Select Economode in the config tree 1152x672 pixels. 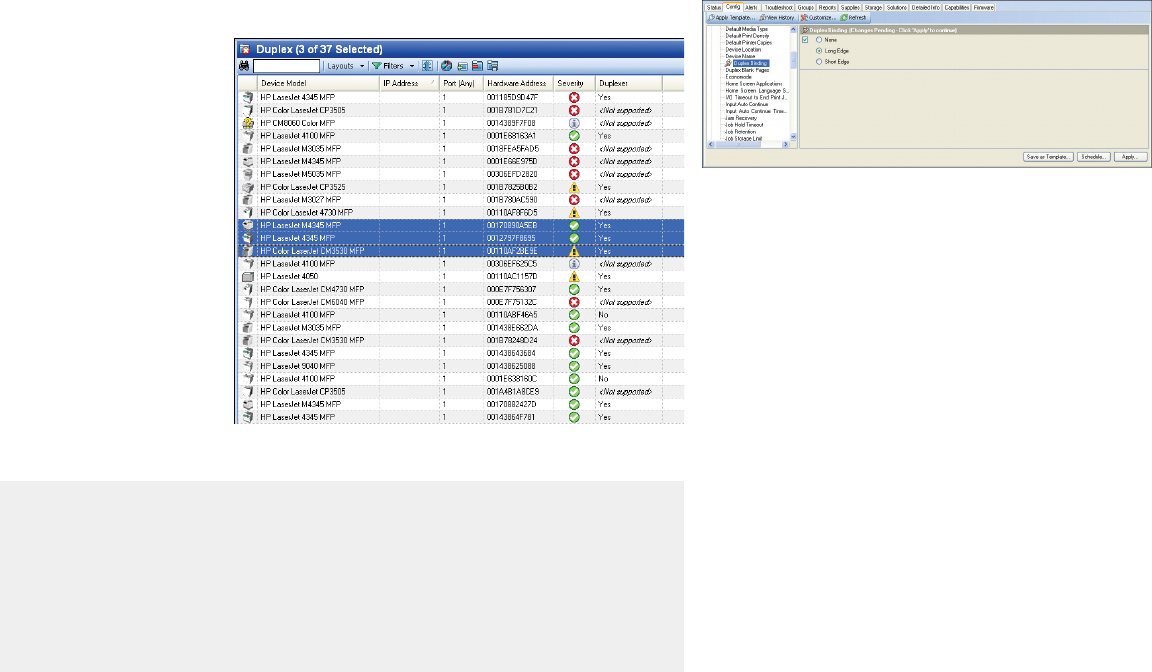pyautogui.click(x=738, y=77)
